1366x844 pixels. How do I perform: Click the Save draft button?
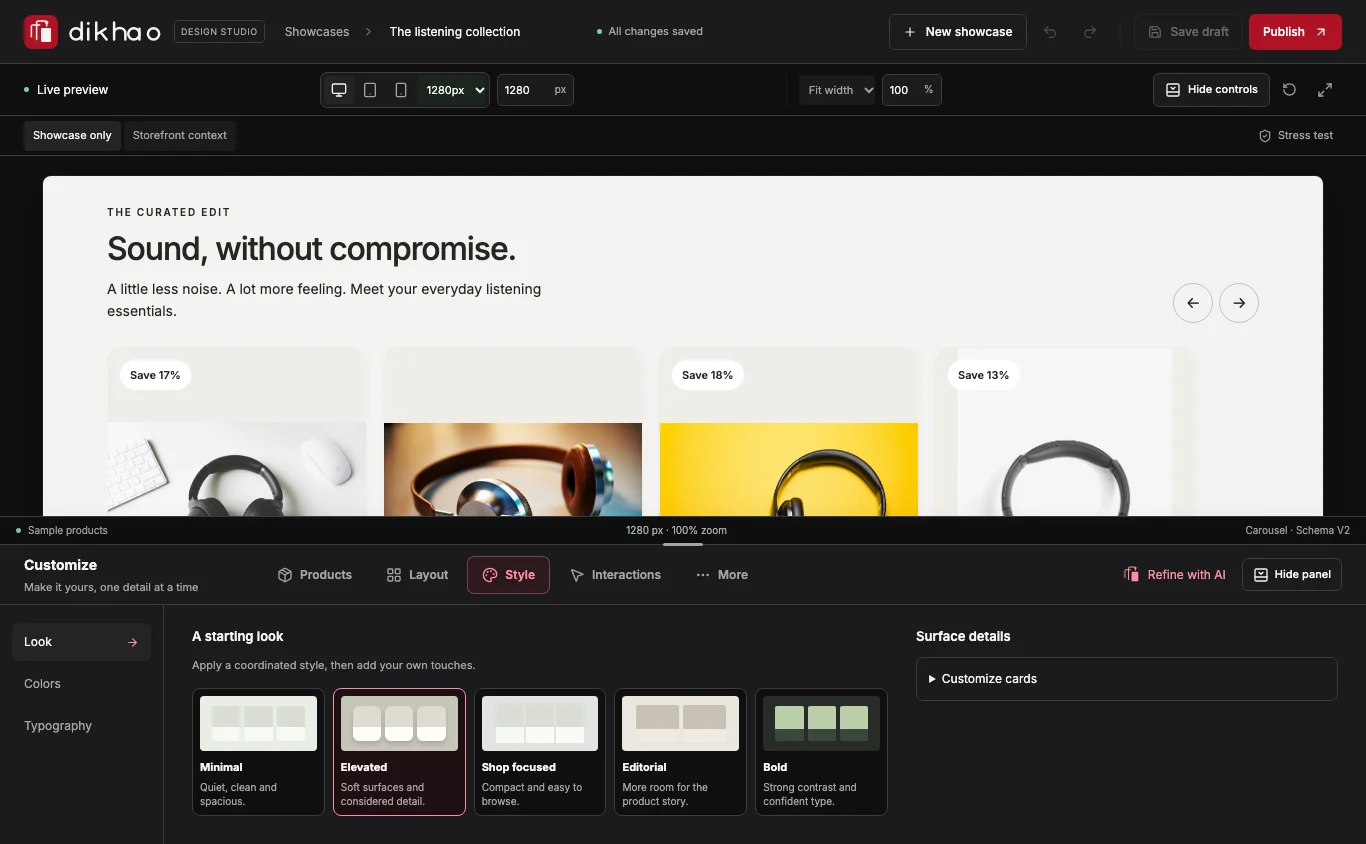point(1188,32)
